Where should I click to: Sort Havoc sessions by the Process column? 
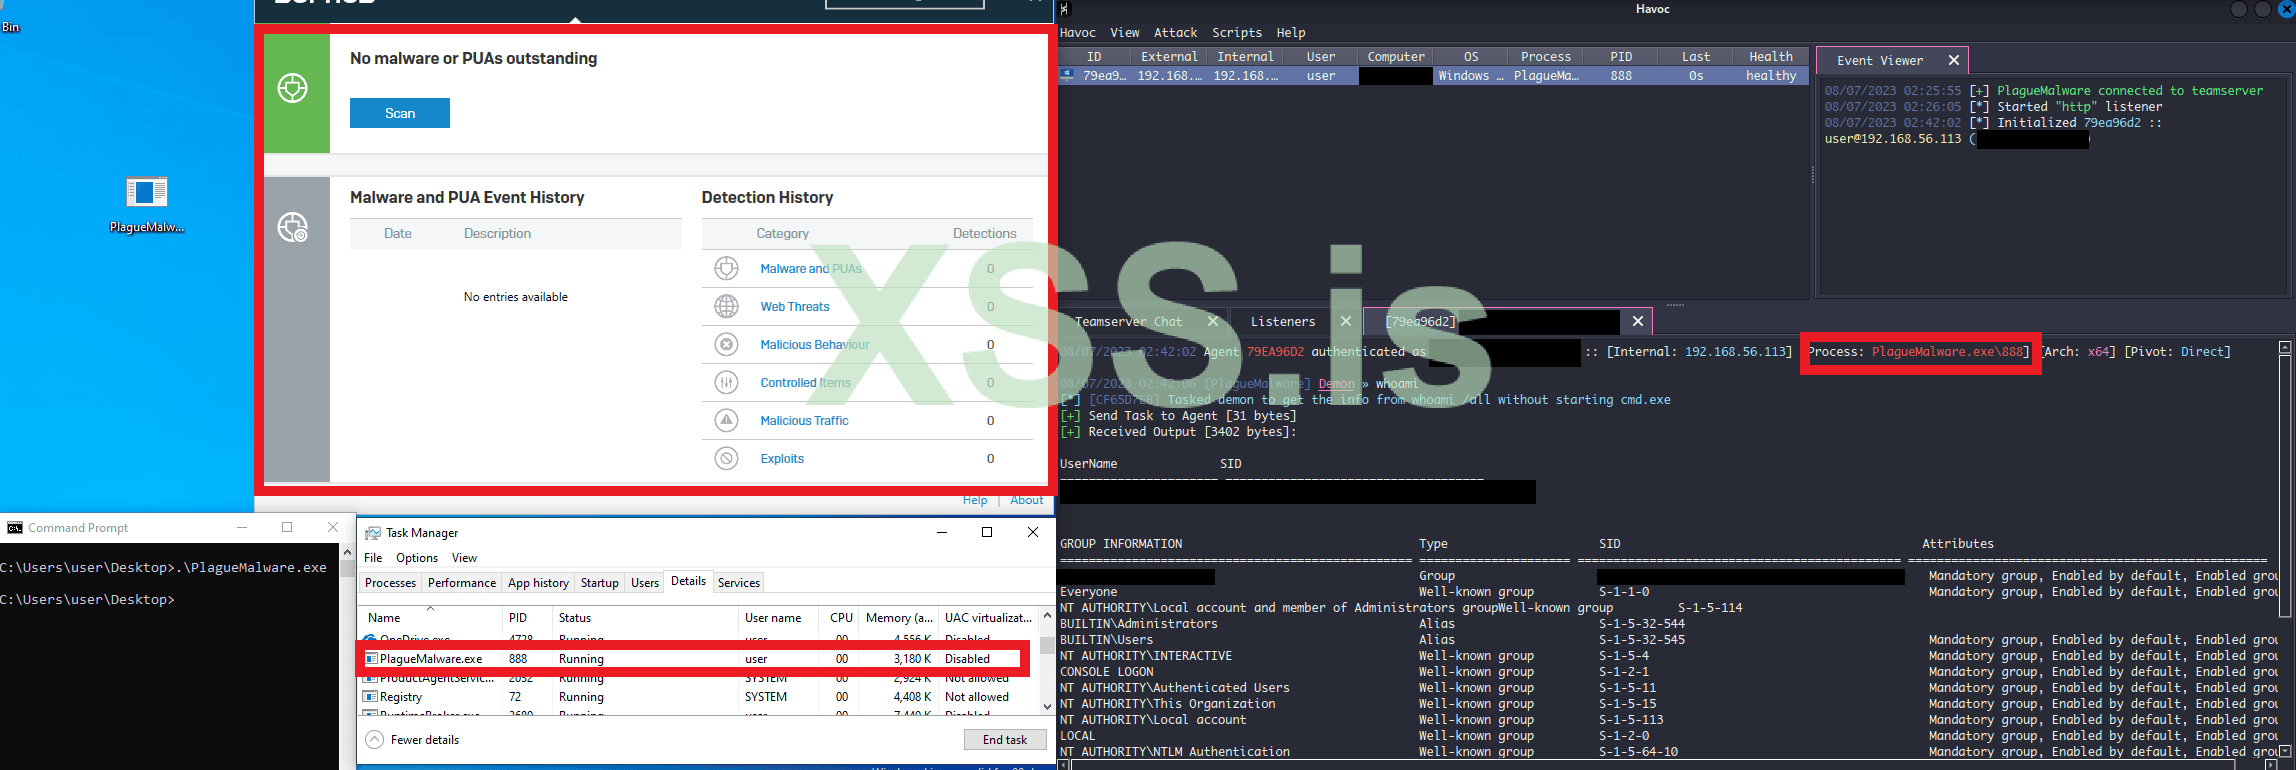pos(1546,57)
